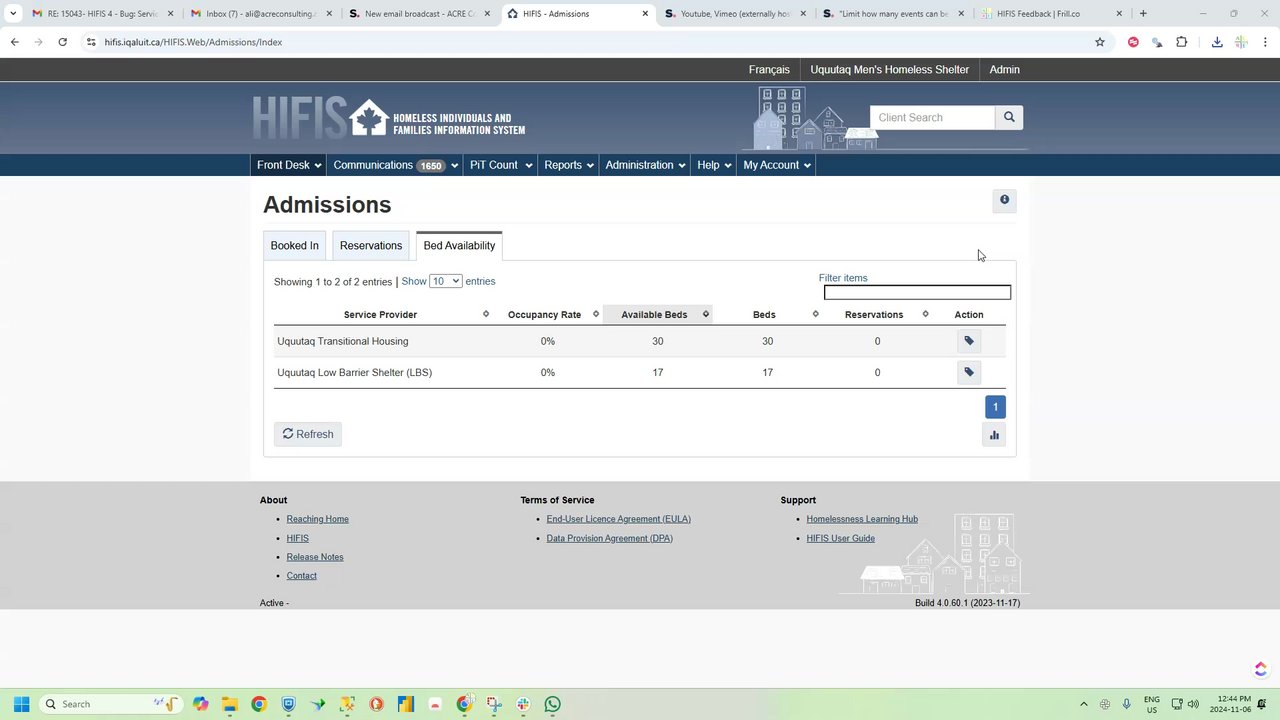Sort table by Occupancy Rate column

pos(549,315)
